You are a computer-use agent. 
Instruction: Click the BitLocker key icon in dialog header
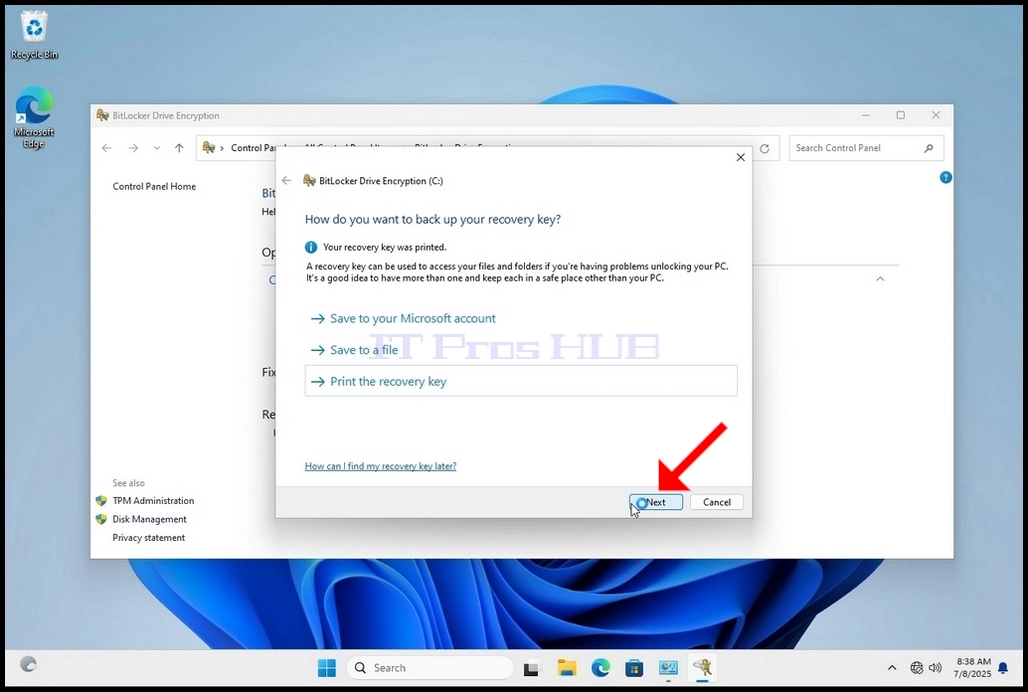309,180
